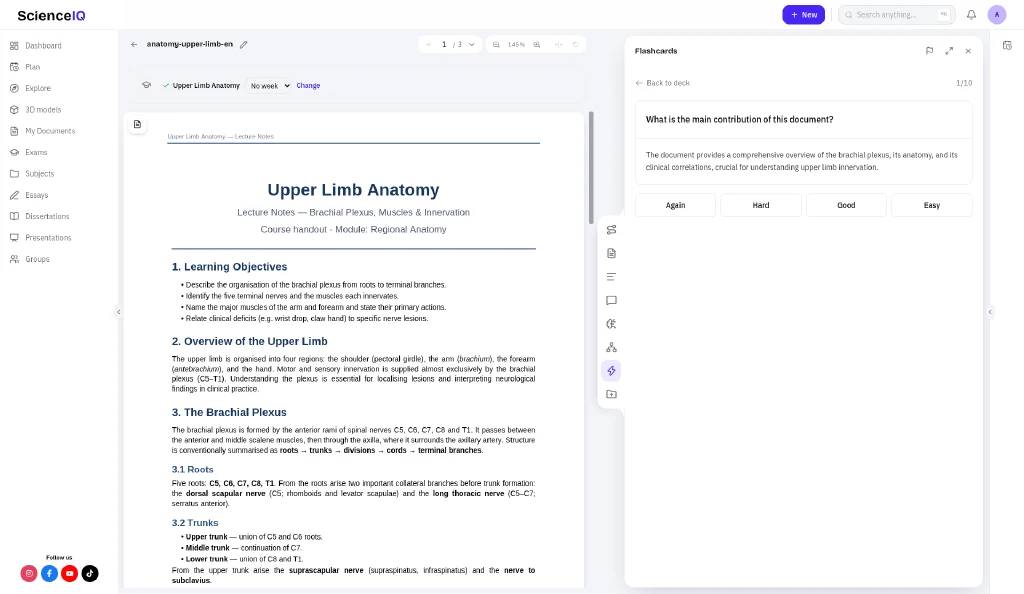Go to next page with down chevron
The image size is (1024, 594).
pyautogui.click(x=472, y=44)
